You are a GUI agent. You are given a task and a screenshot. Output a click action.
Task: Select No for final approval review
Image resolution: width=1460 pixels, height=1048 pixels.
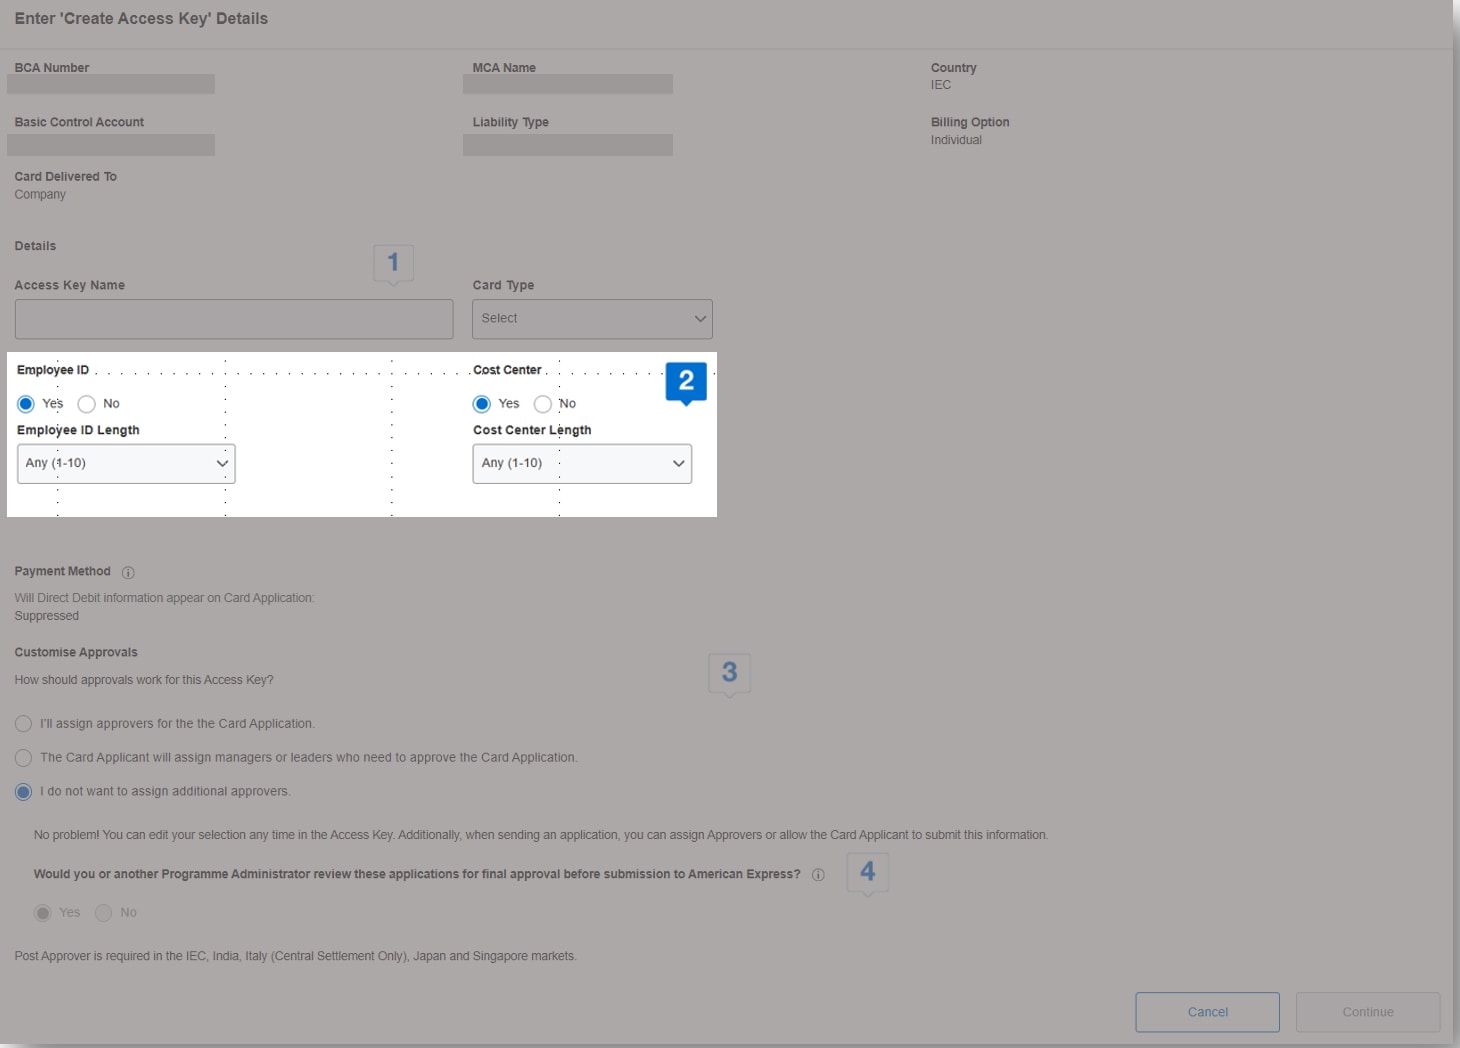point(104,913)
